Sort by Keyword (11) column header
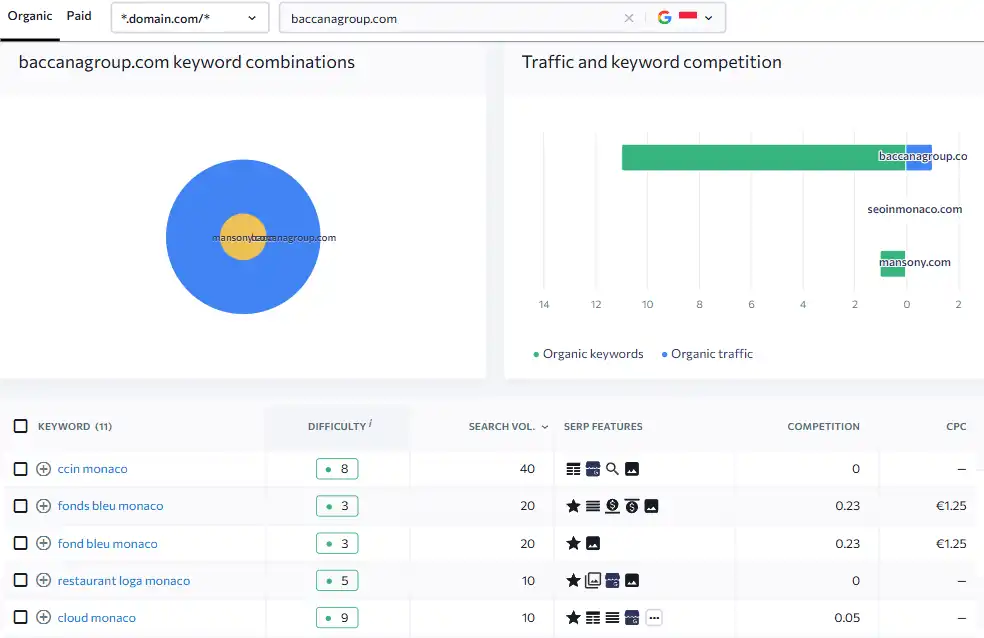984x638 pixels. point(75,427)
